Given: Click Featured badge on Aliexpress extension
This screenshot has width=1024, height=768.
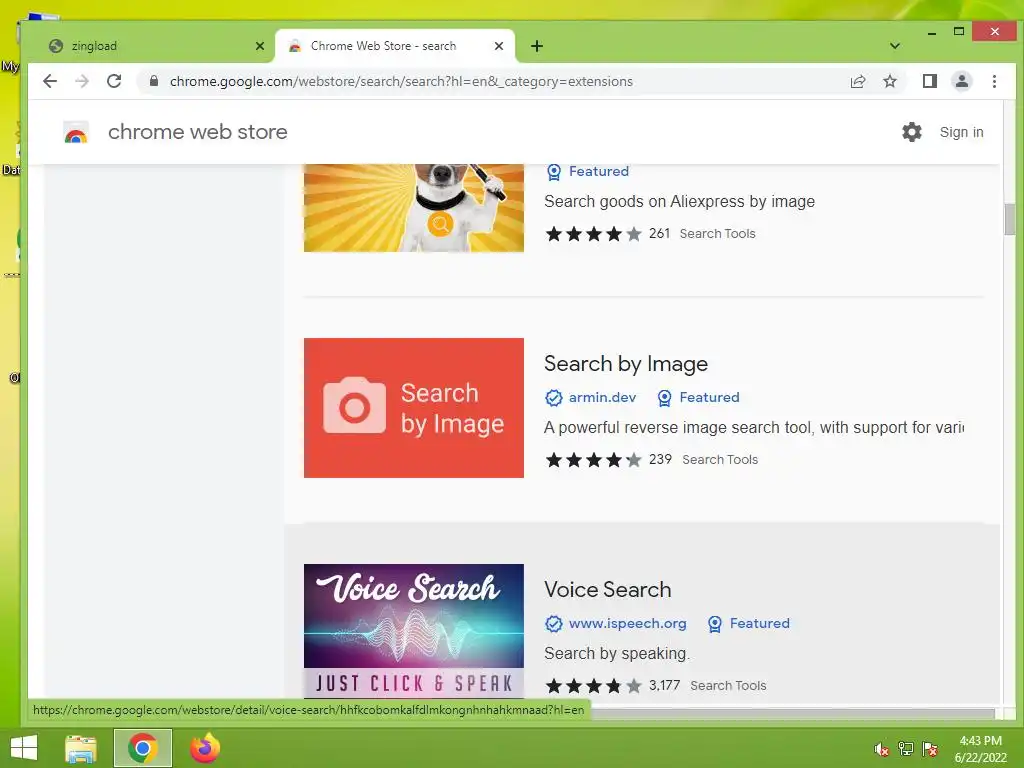Looking at the screenshot, I should coord(587,171).
